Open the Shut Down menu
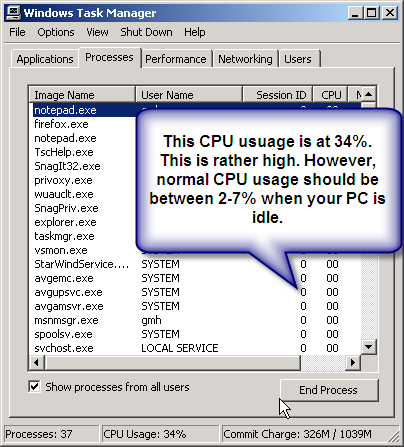The width and height of the screenshot is (404, 447). (x=146, y=32)
